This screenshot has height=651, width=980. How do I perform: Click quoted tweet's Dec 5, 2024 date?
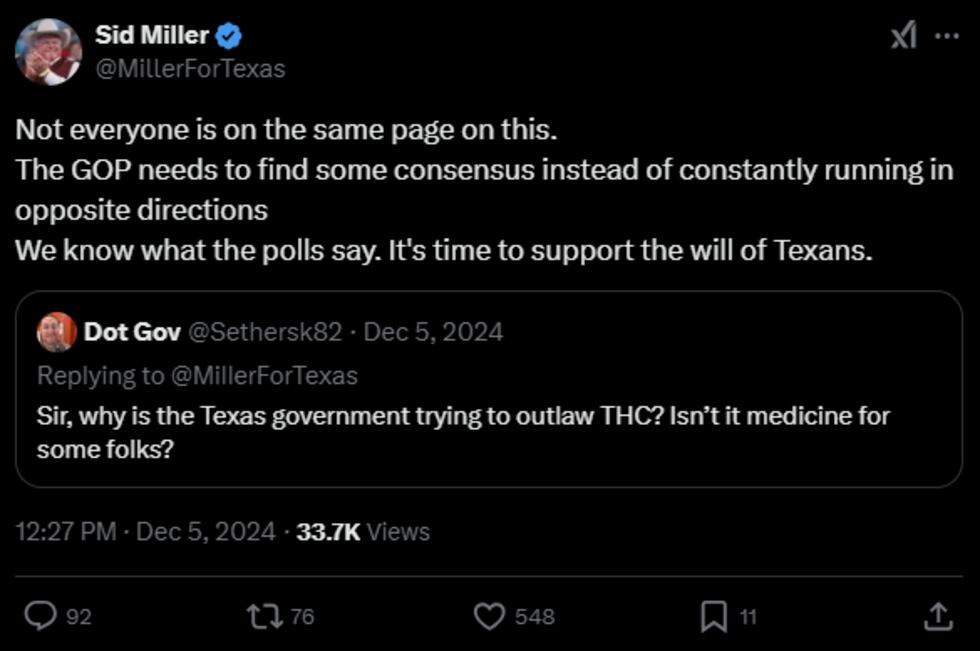coord(433,332)
